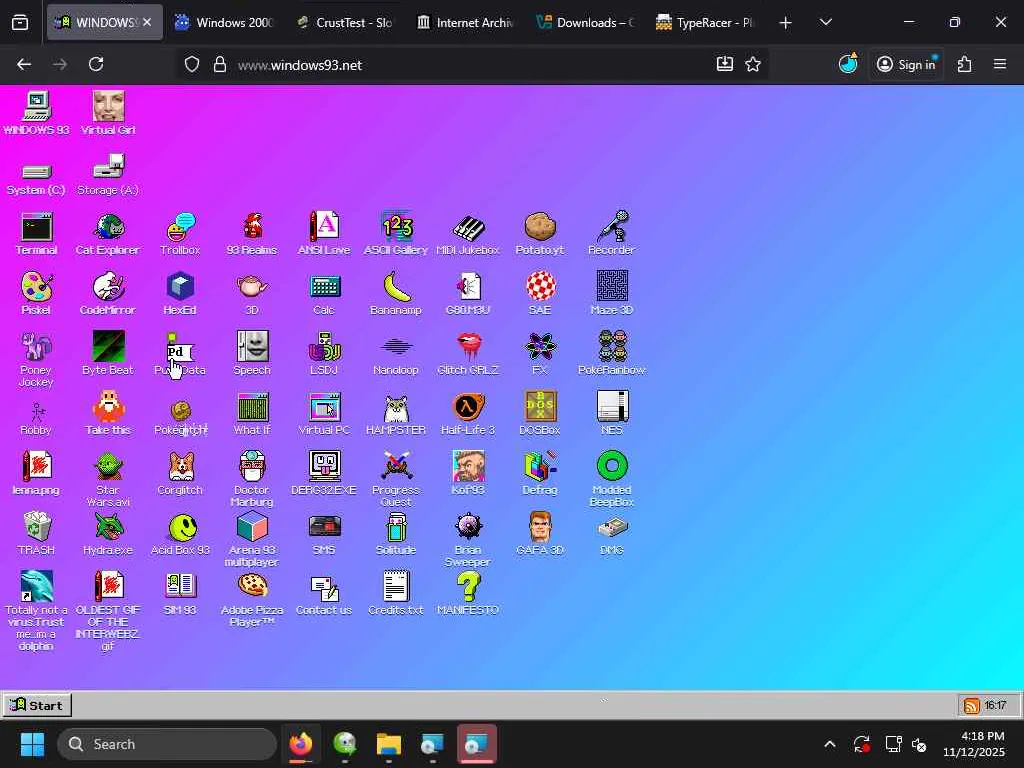Open SIM 93 icon
The image size is (1024, 768).
[180, 594]
